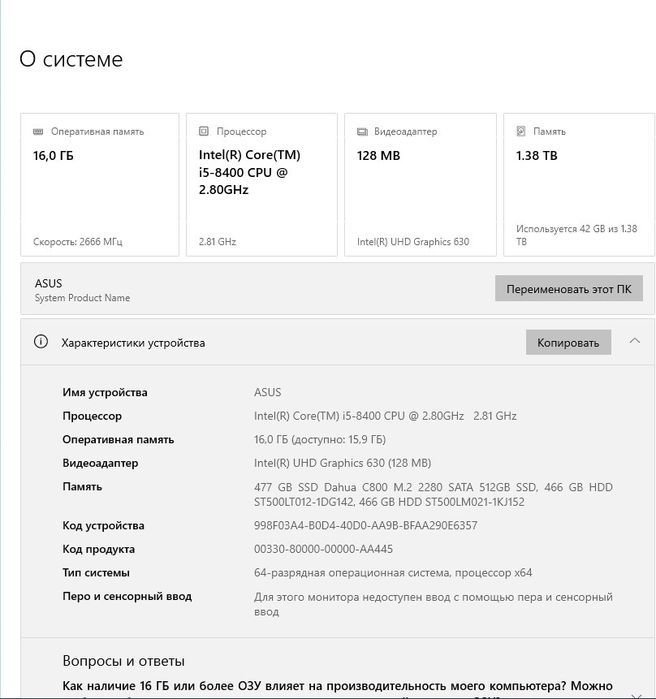Click the processor chip icon

point(204,131)
